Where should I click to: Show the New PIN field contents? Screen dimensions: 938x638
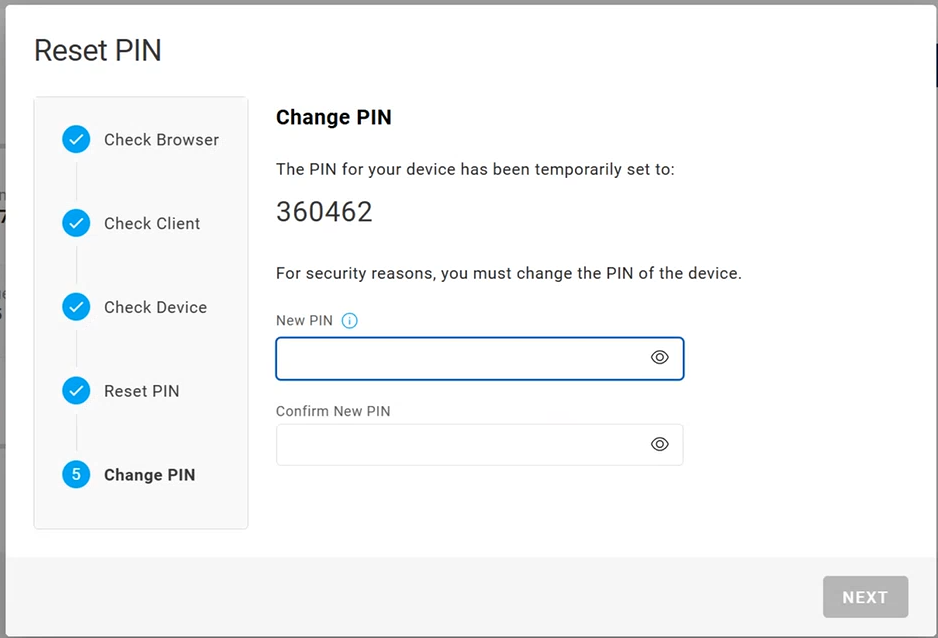(x=659, y=358)
